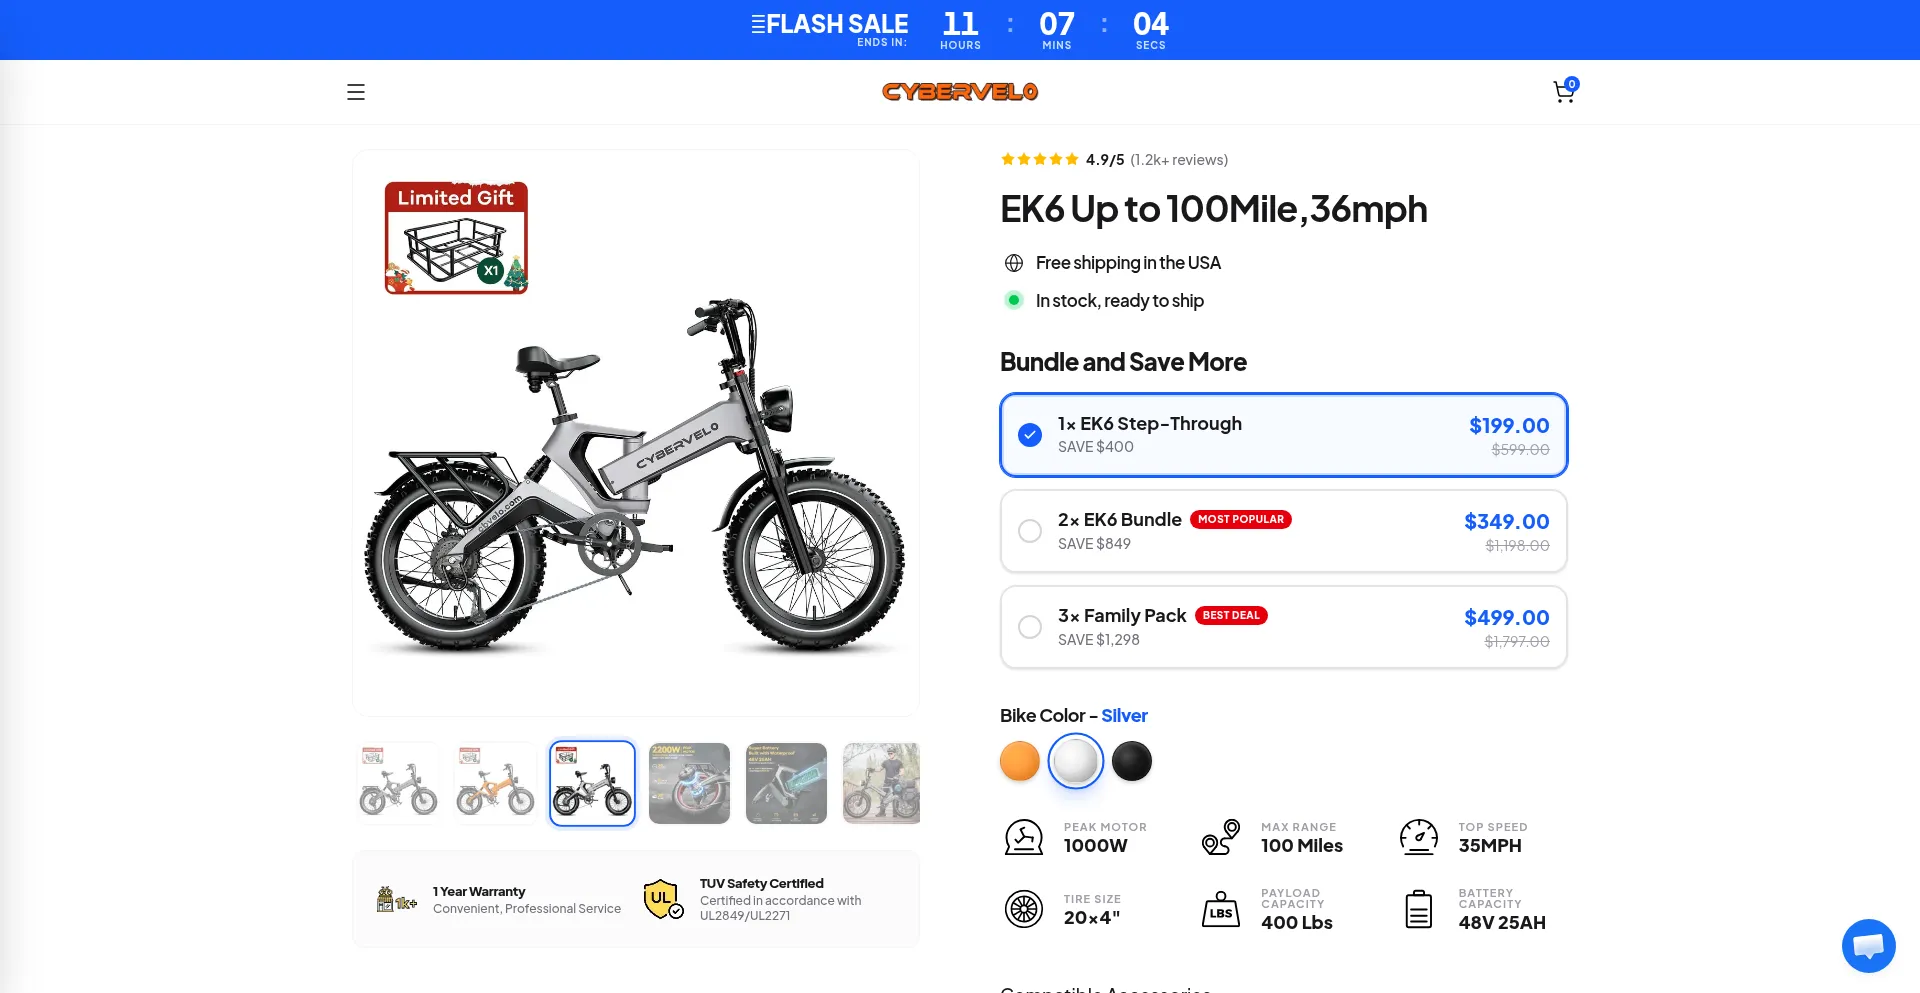
Task: Click the Limited Gift basket badge
Action: point(457,238)
